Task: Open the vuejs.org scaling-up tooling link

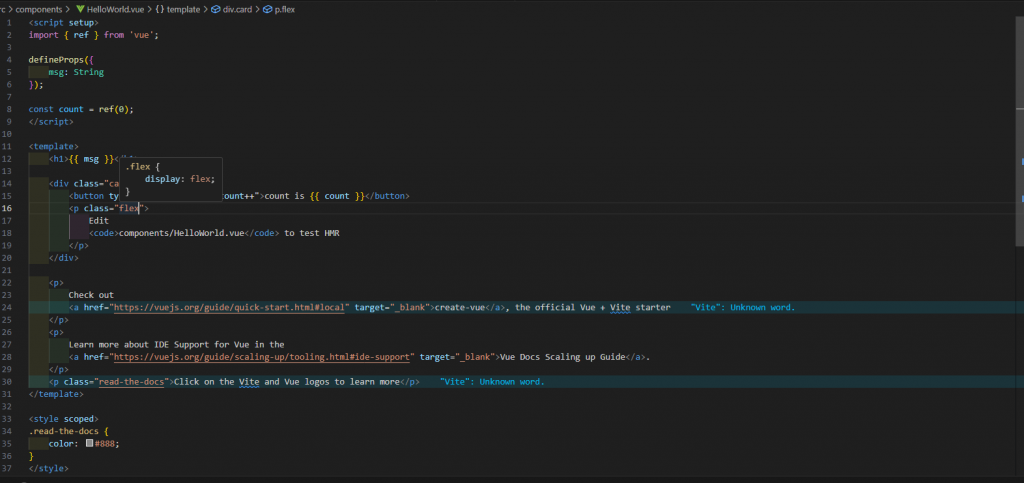Action: click(262, 357)
